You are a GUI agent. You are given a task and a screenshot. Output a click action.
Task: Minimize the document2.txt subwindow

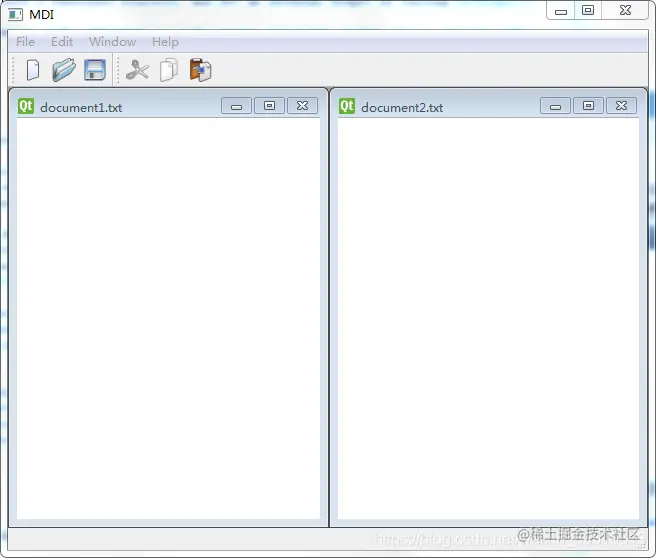tap(555, 106)
